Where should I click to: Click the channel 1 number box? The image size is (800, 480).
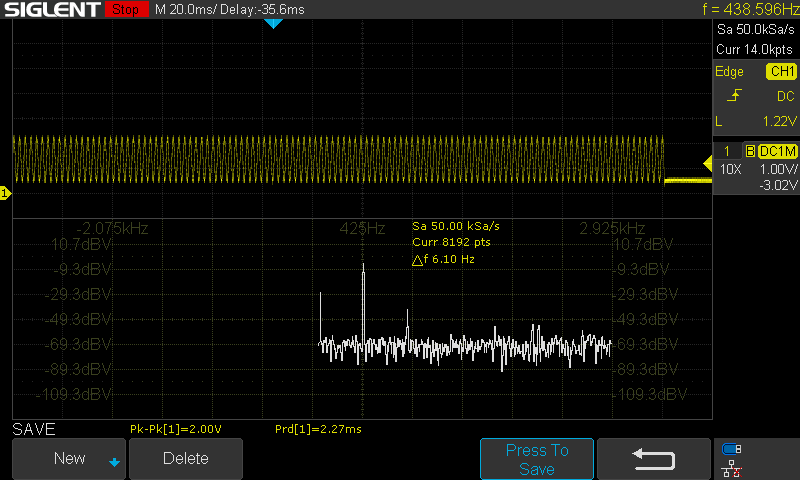click(727, 151)
